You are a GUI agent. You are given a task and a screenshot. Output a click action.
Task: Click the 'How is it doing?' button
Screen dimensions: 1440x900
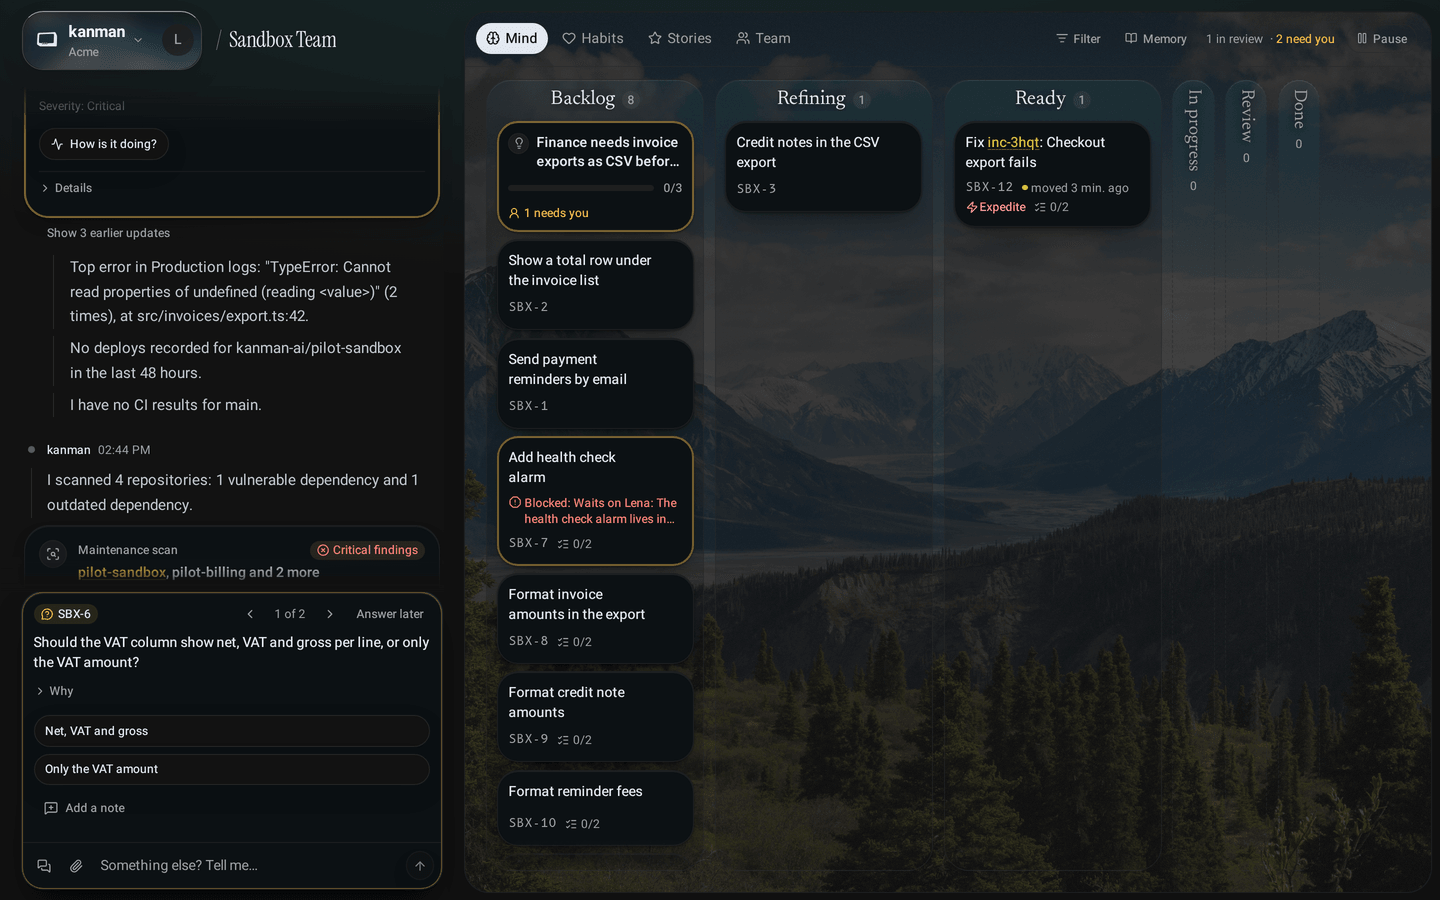click(104, 144)
